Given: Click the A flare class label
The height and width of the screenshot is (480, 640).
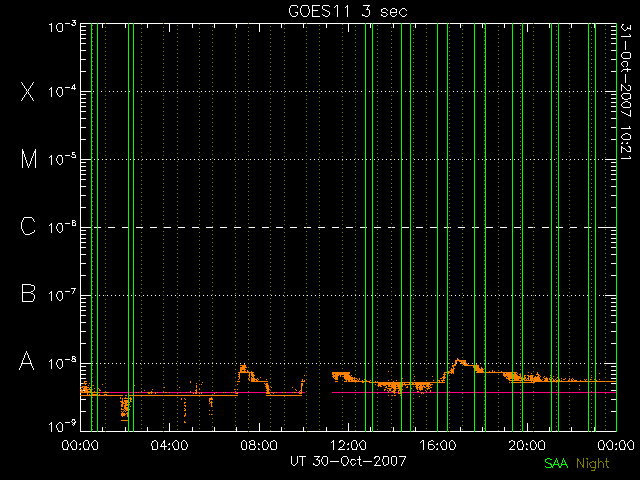Looking at the screenshot, I should coord(27,361).
